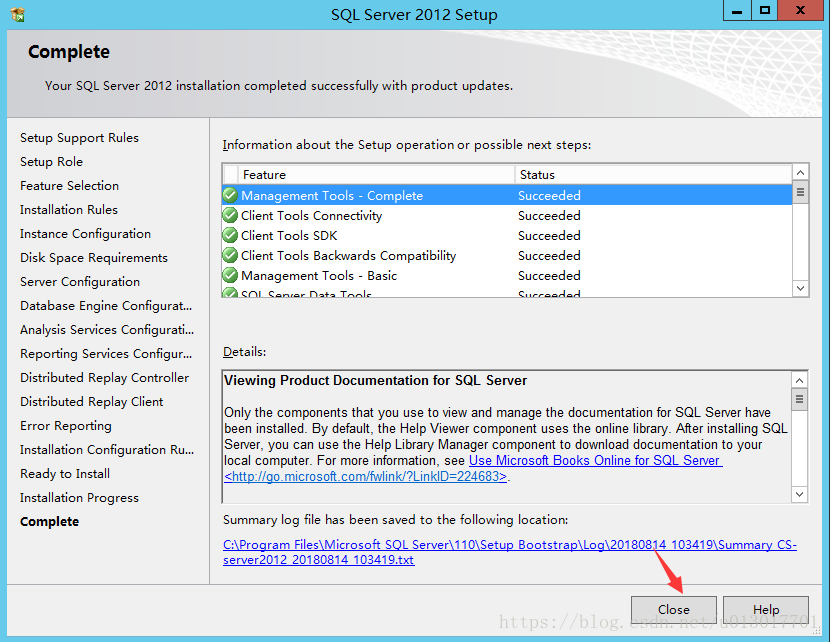Click Feature Selection step

coord(69,186)
